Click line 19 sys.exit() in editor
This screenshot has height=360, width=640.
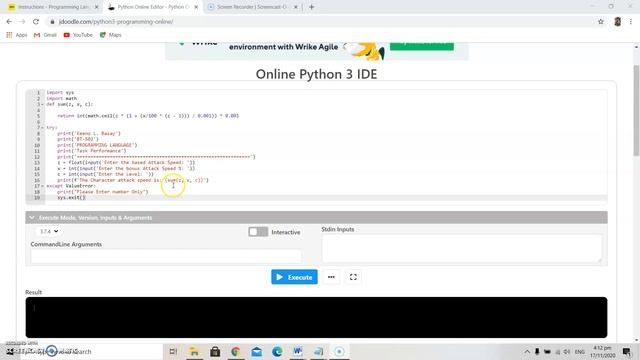click(x=71, y=198)
